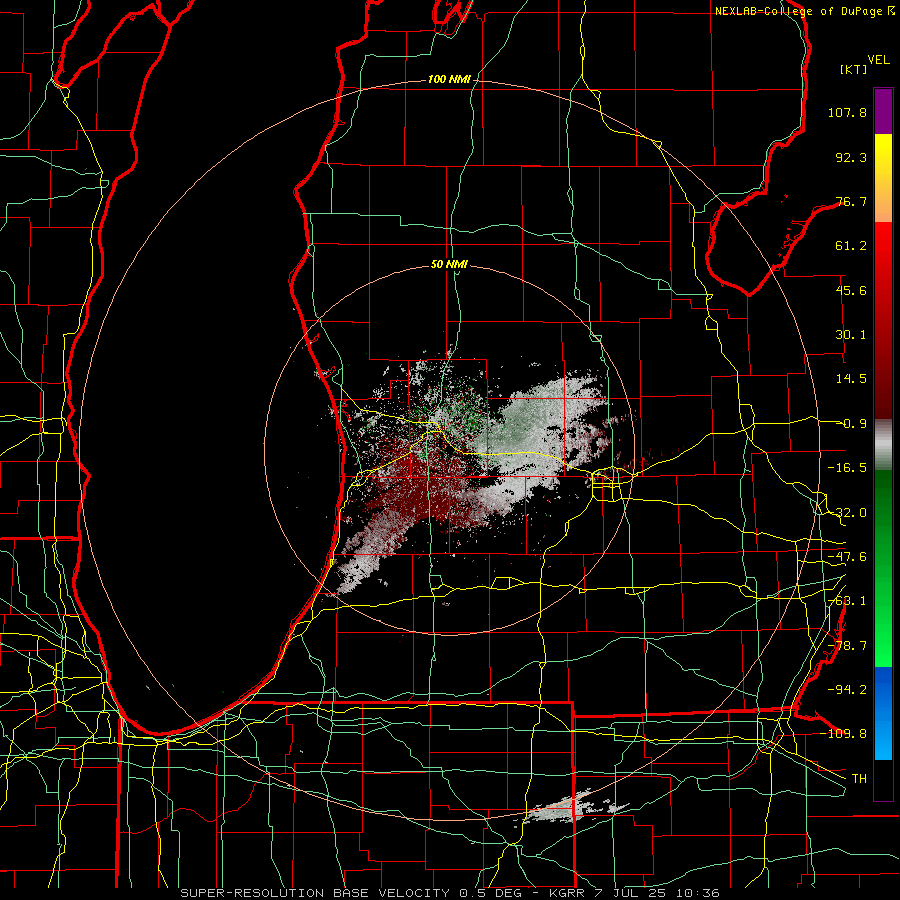
Task: Click the 50 NMI range ring label
Action: (x=449, y=265)
